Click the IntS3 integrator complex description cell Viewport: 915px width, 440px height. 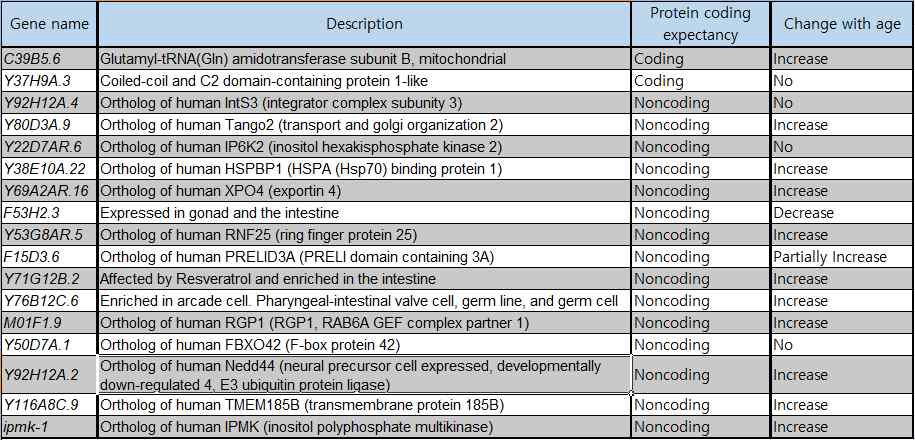pyautogui.click(x=364, y=103)
